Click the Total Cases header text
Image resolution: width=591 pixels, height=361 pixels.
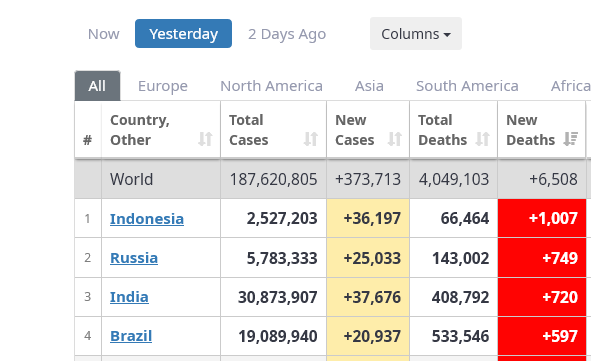tap(249, 130)
